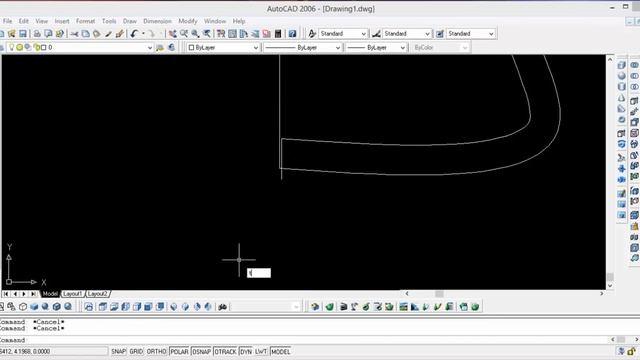Screen dimensions: 640x360
Task: Open Named Views from the View toolbar
Action: coord(89,307)
